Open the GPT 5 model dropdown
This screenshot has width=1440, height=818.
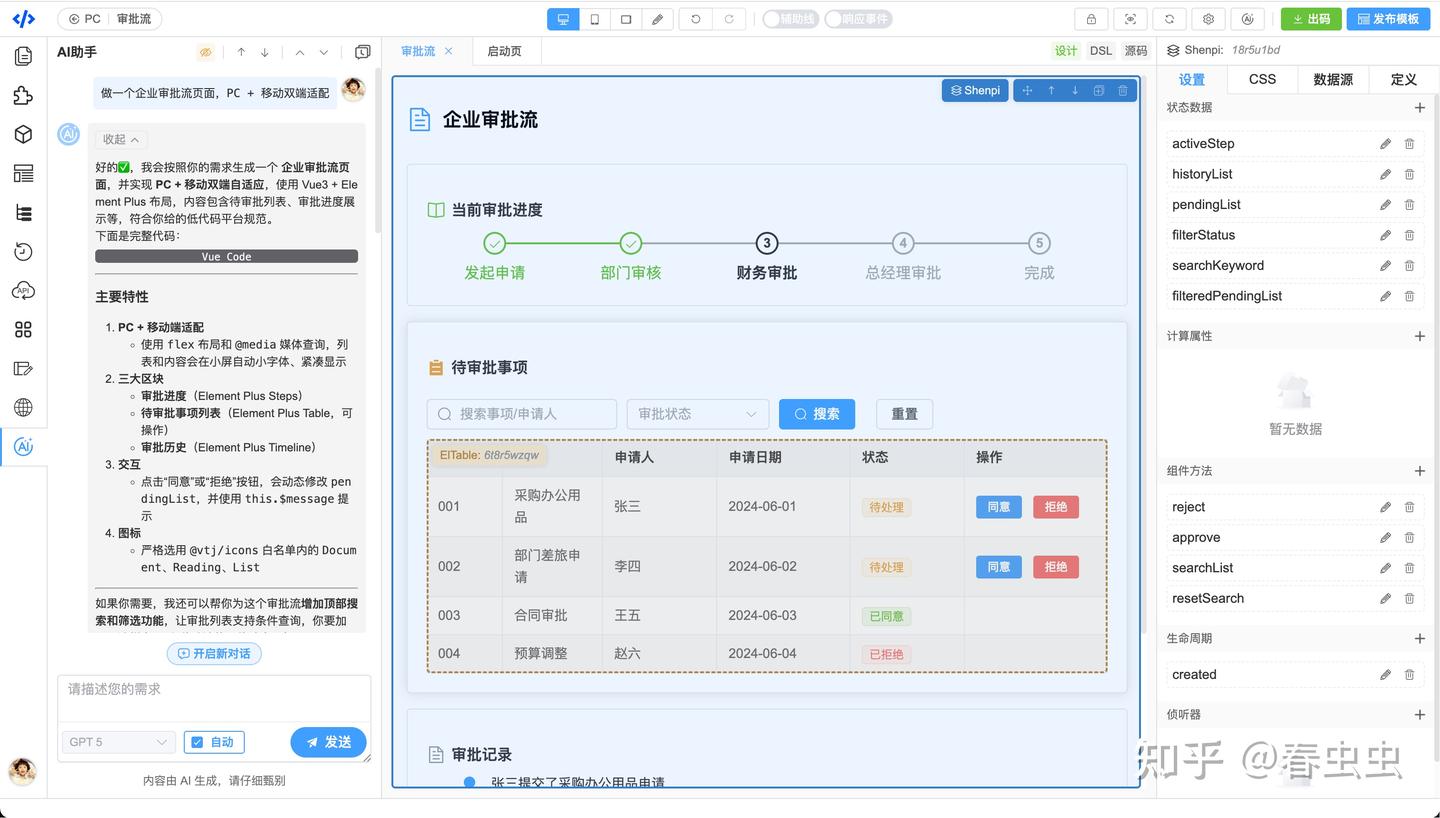(118, 742)
